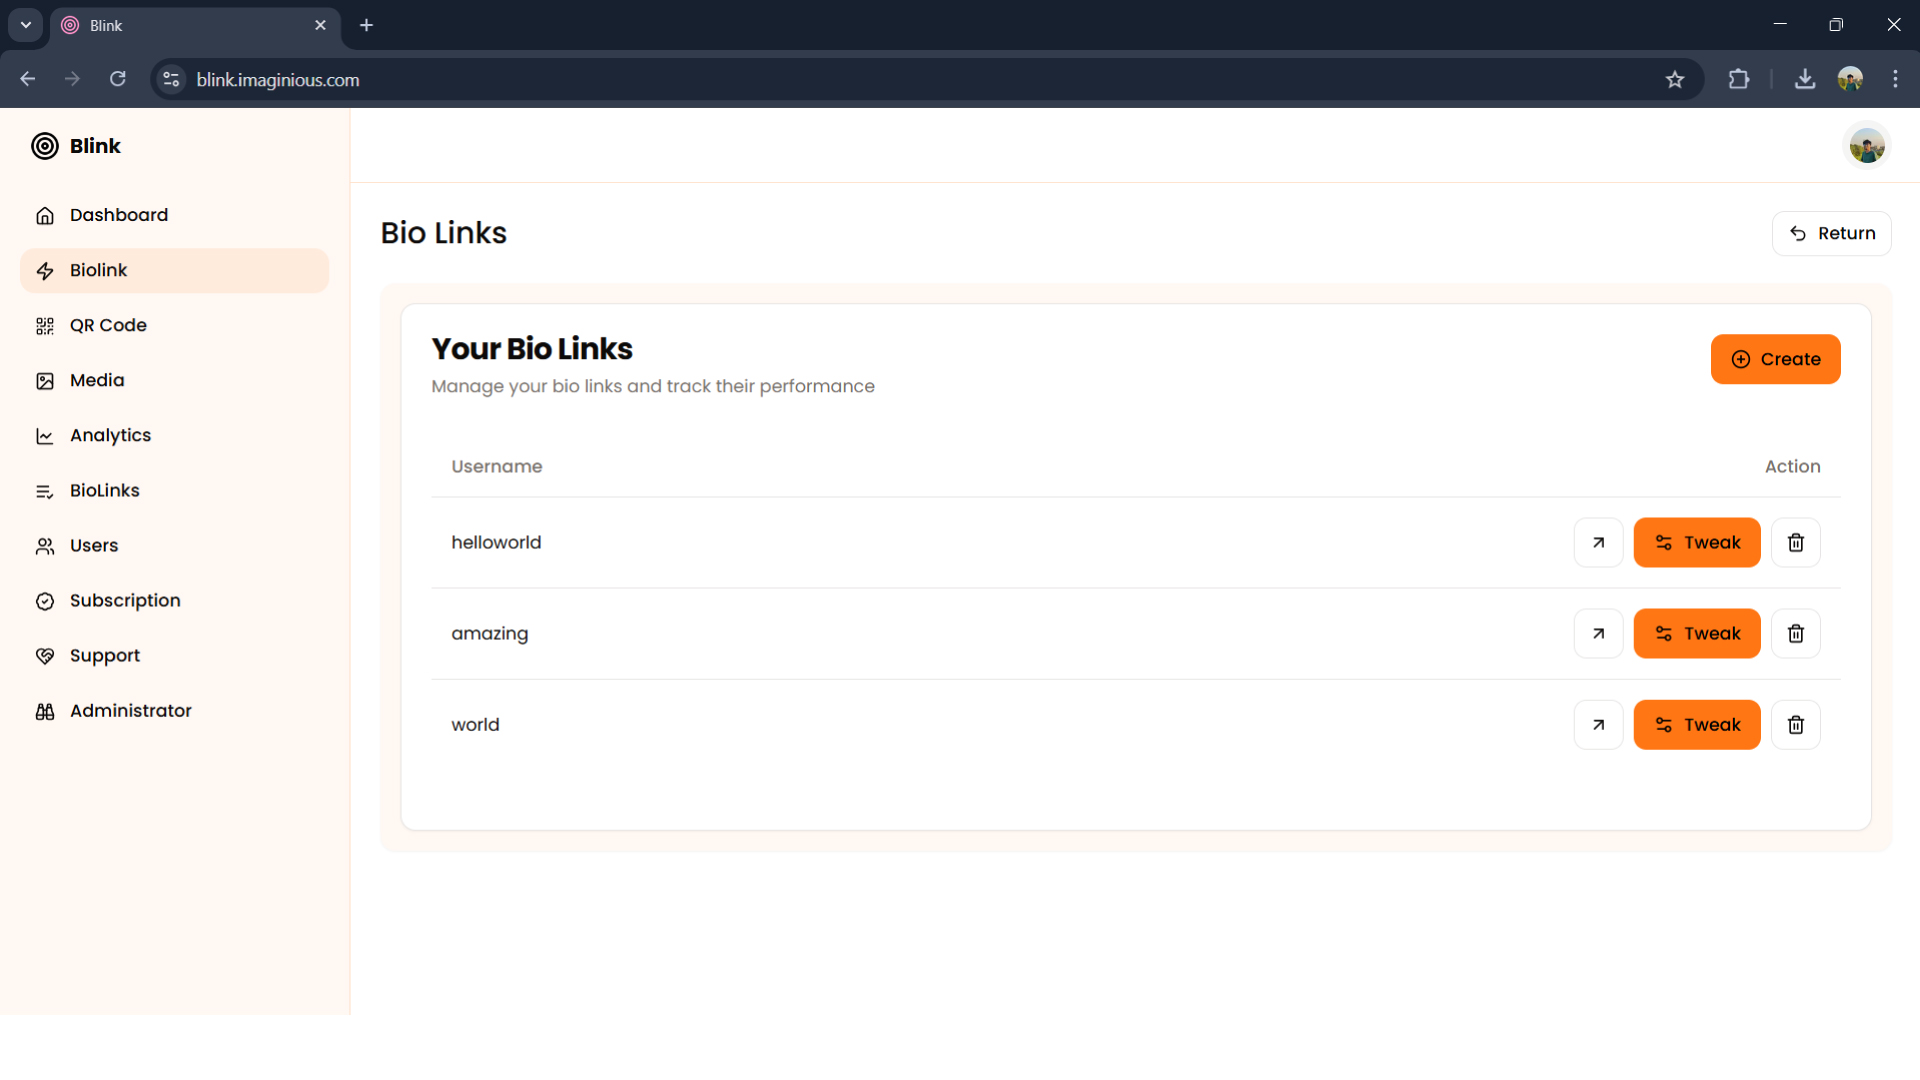Screen dimensions: 1920x1080
Task: Open the browser tab search chevron
Action: click(25, 25)
